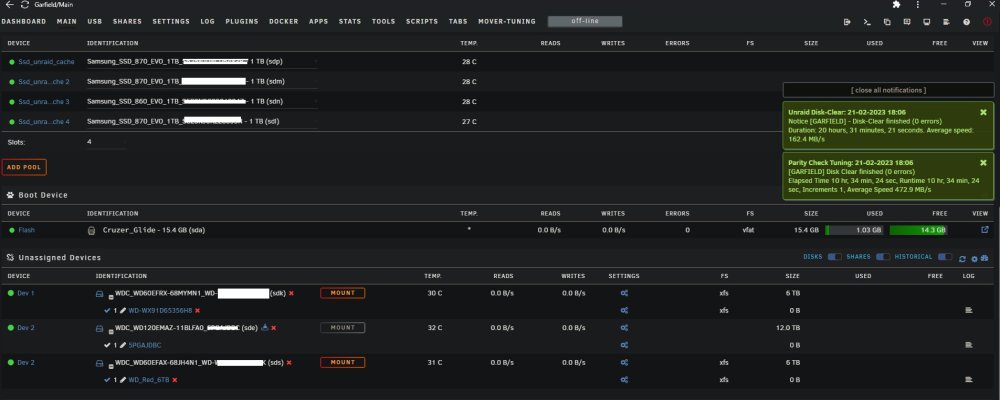1000x400 pixels.
Task: Open the browser extensions puzzle icon
Action: click(896, 4)
